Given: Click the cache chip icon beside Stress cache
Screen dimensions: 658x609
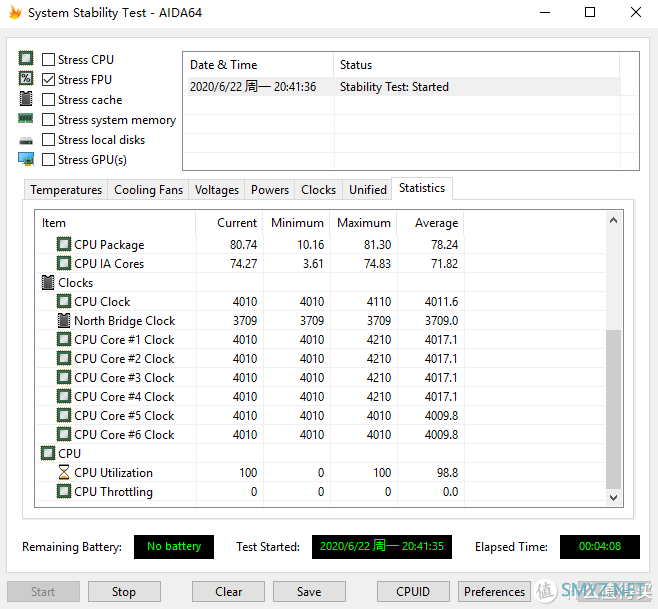Looking at the screenshot, I should 26,99.
